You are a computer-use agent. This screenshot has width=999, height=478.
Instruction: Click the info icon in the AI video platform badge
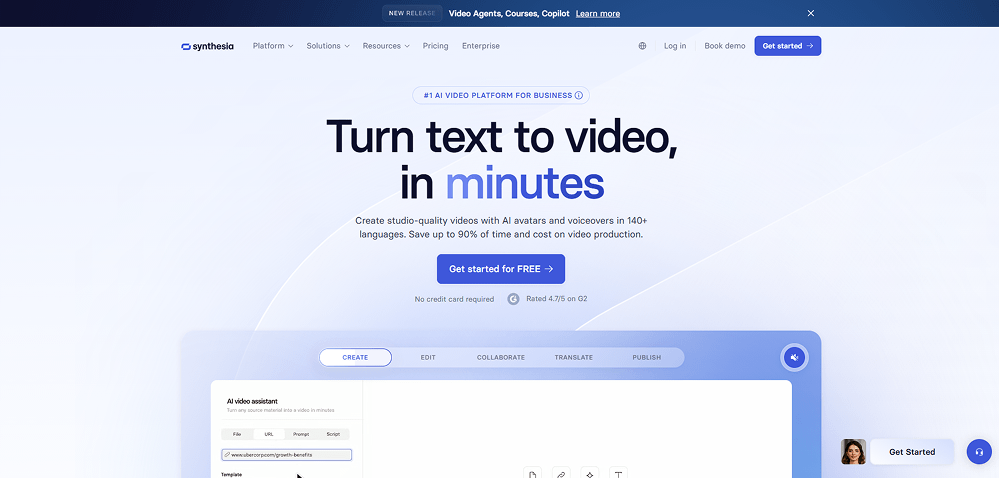tap(579, 96)
